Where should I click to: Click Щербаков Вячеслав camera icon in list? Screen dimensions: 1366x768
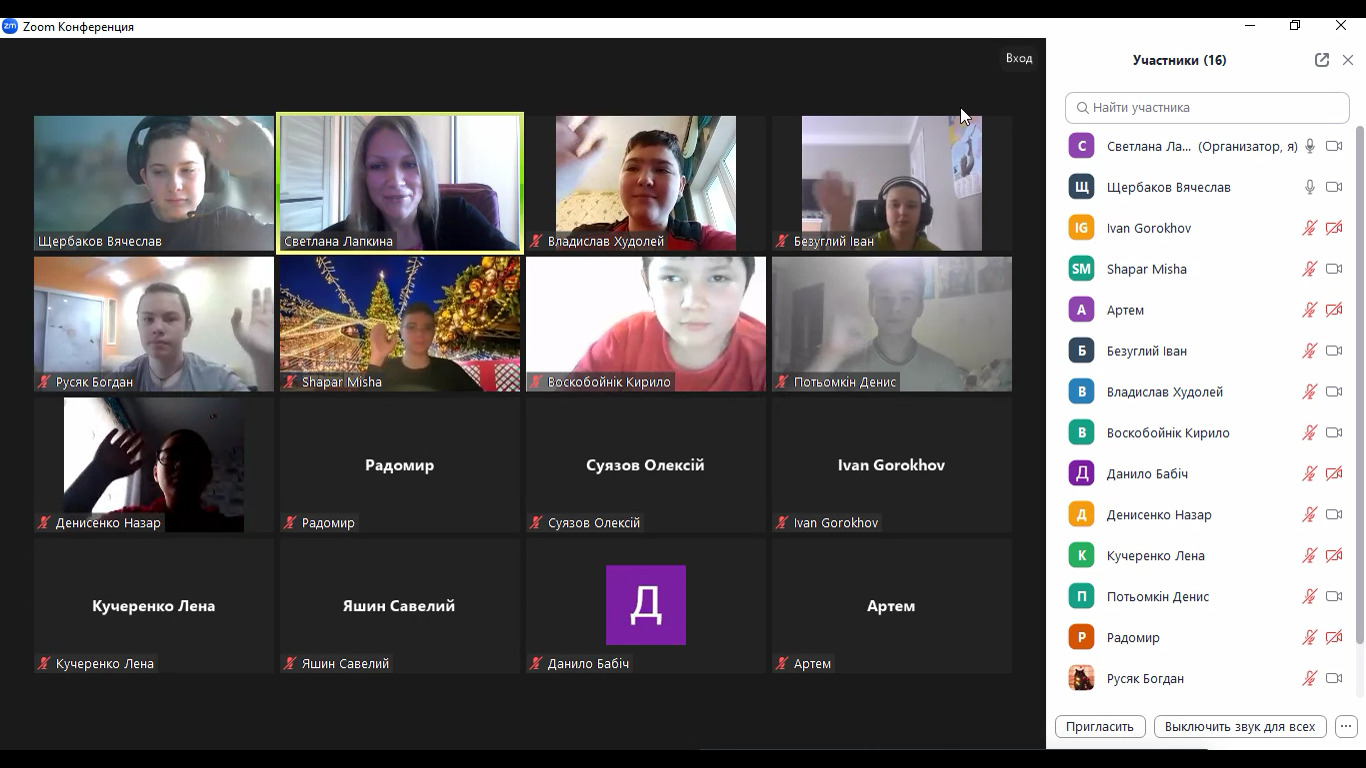pyautogui.click(x=1334, y=187)
